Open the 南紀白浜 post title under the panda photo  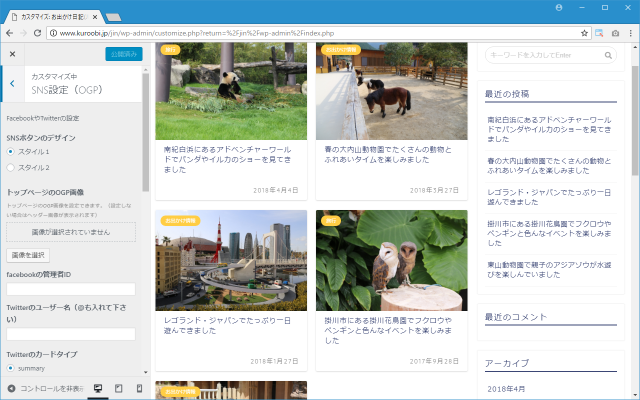[227, 159]
